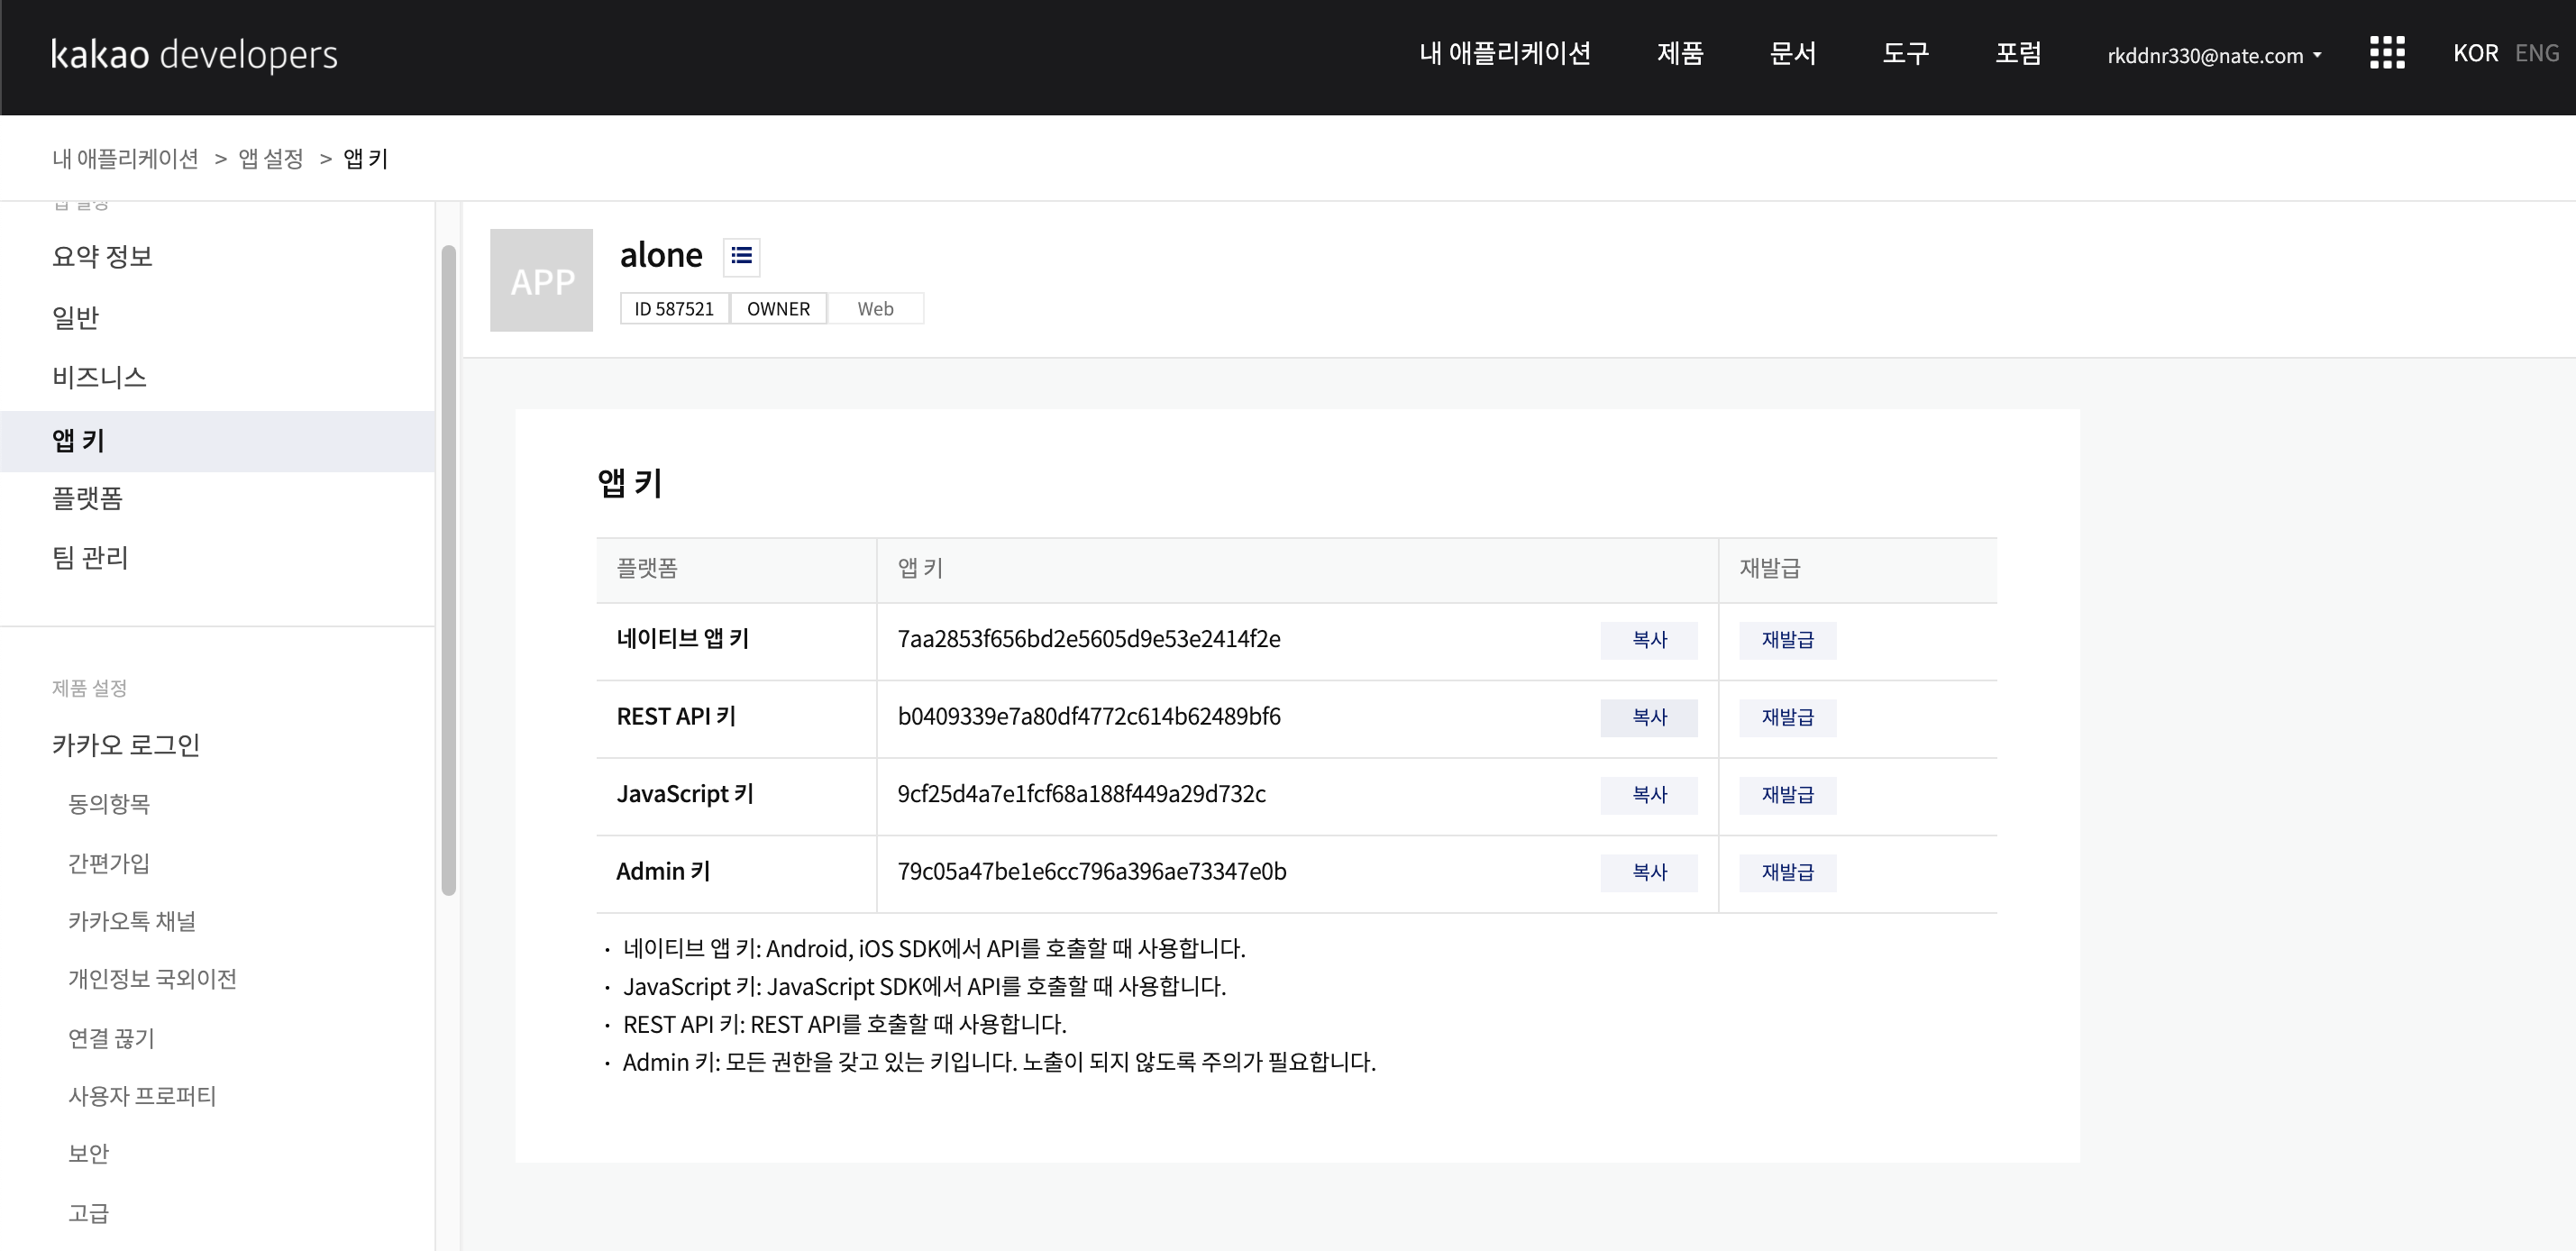
Task: Click the ID 587521 badge
Action: click(674, 309)
